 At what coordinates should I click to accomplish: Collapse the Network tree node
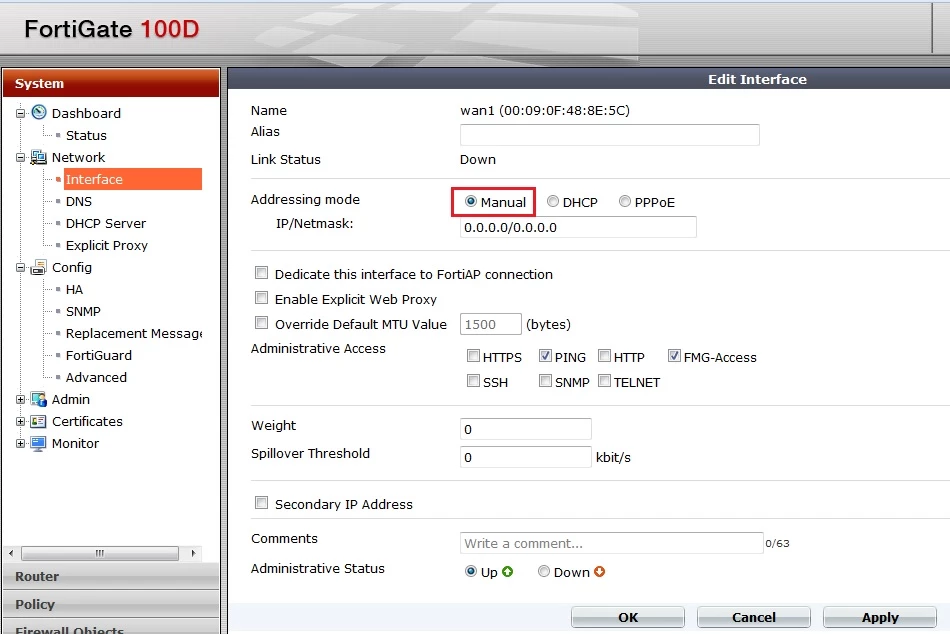21,158
